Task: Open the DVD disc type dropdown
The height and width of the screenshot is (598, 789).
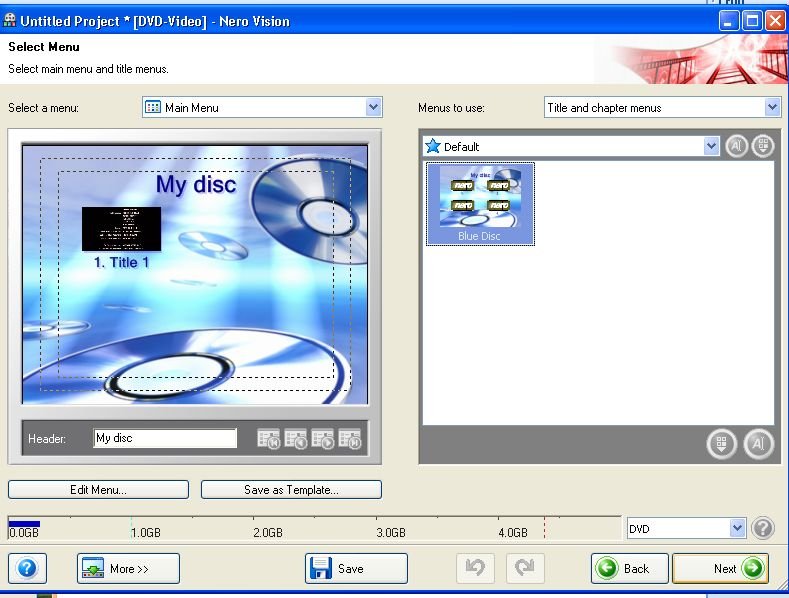Action: [737, 529]
